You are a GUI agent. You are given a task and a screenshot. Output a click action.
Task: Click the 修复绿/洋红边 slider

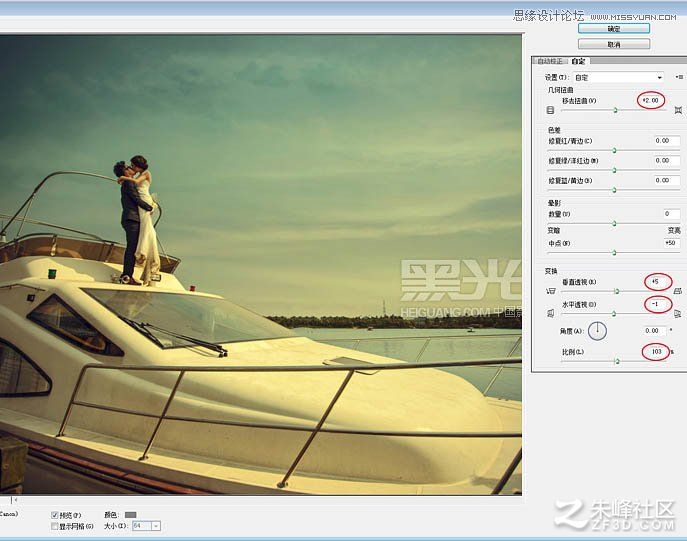click(x=614, y=170)
